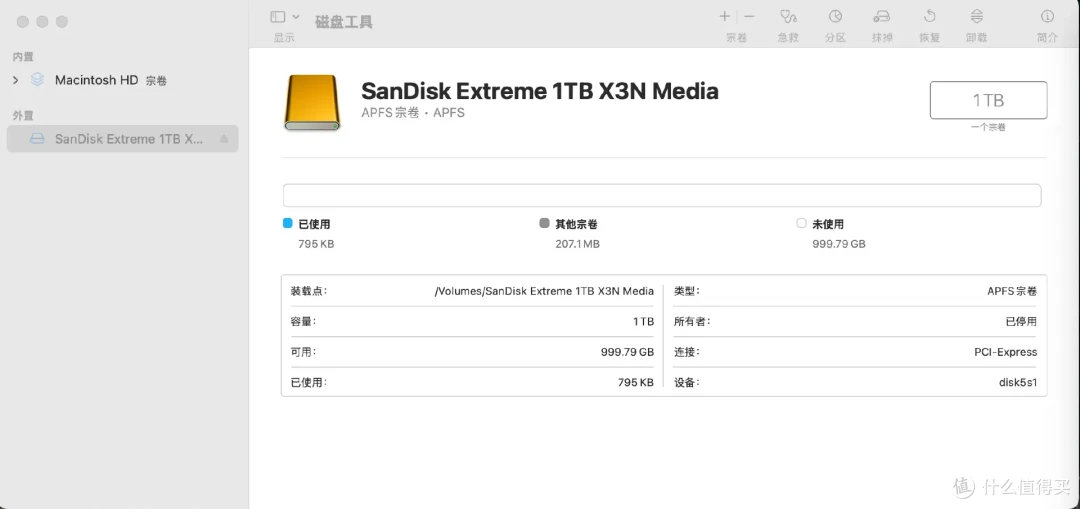Click the 999.79 GB unused value under legend
The width and height of the screenshot is (1080, 509).
point(839,244)
